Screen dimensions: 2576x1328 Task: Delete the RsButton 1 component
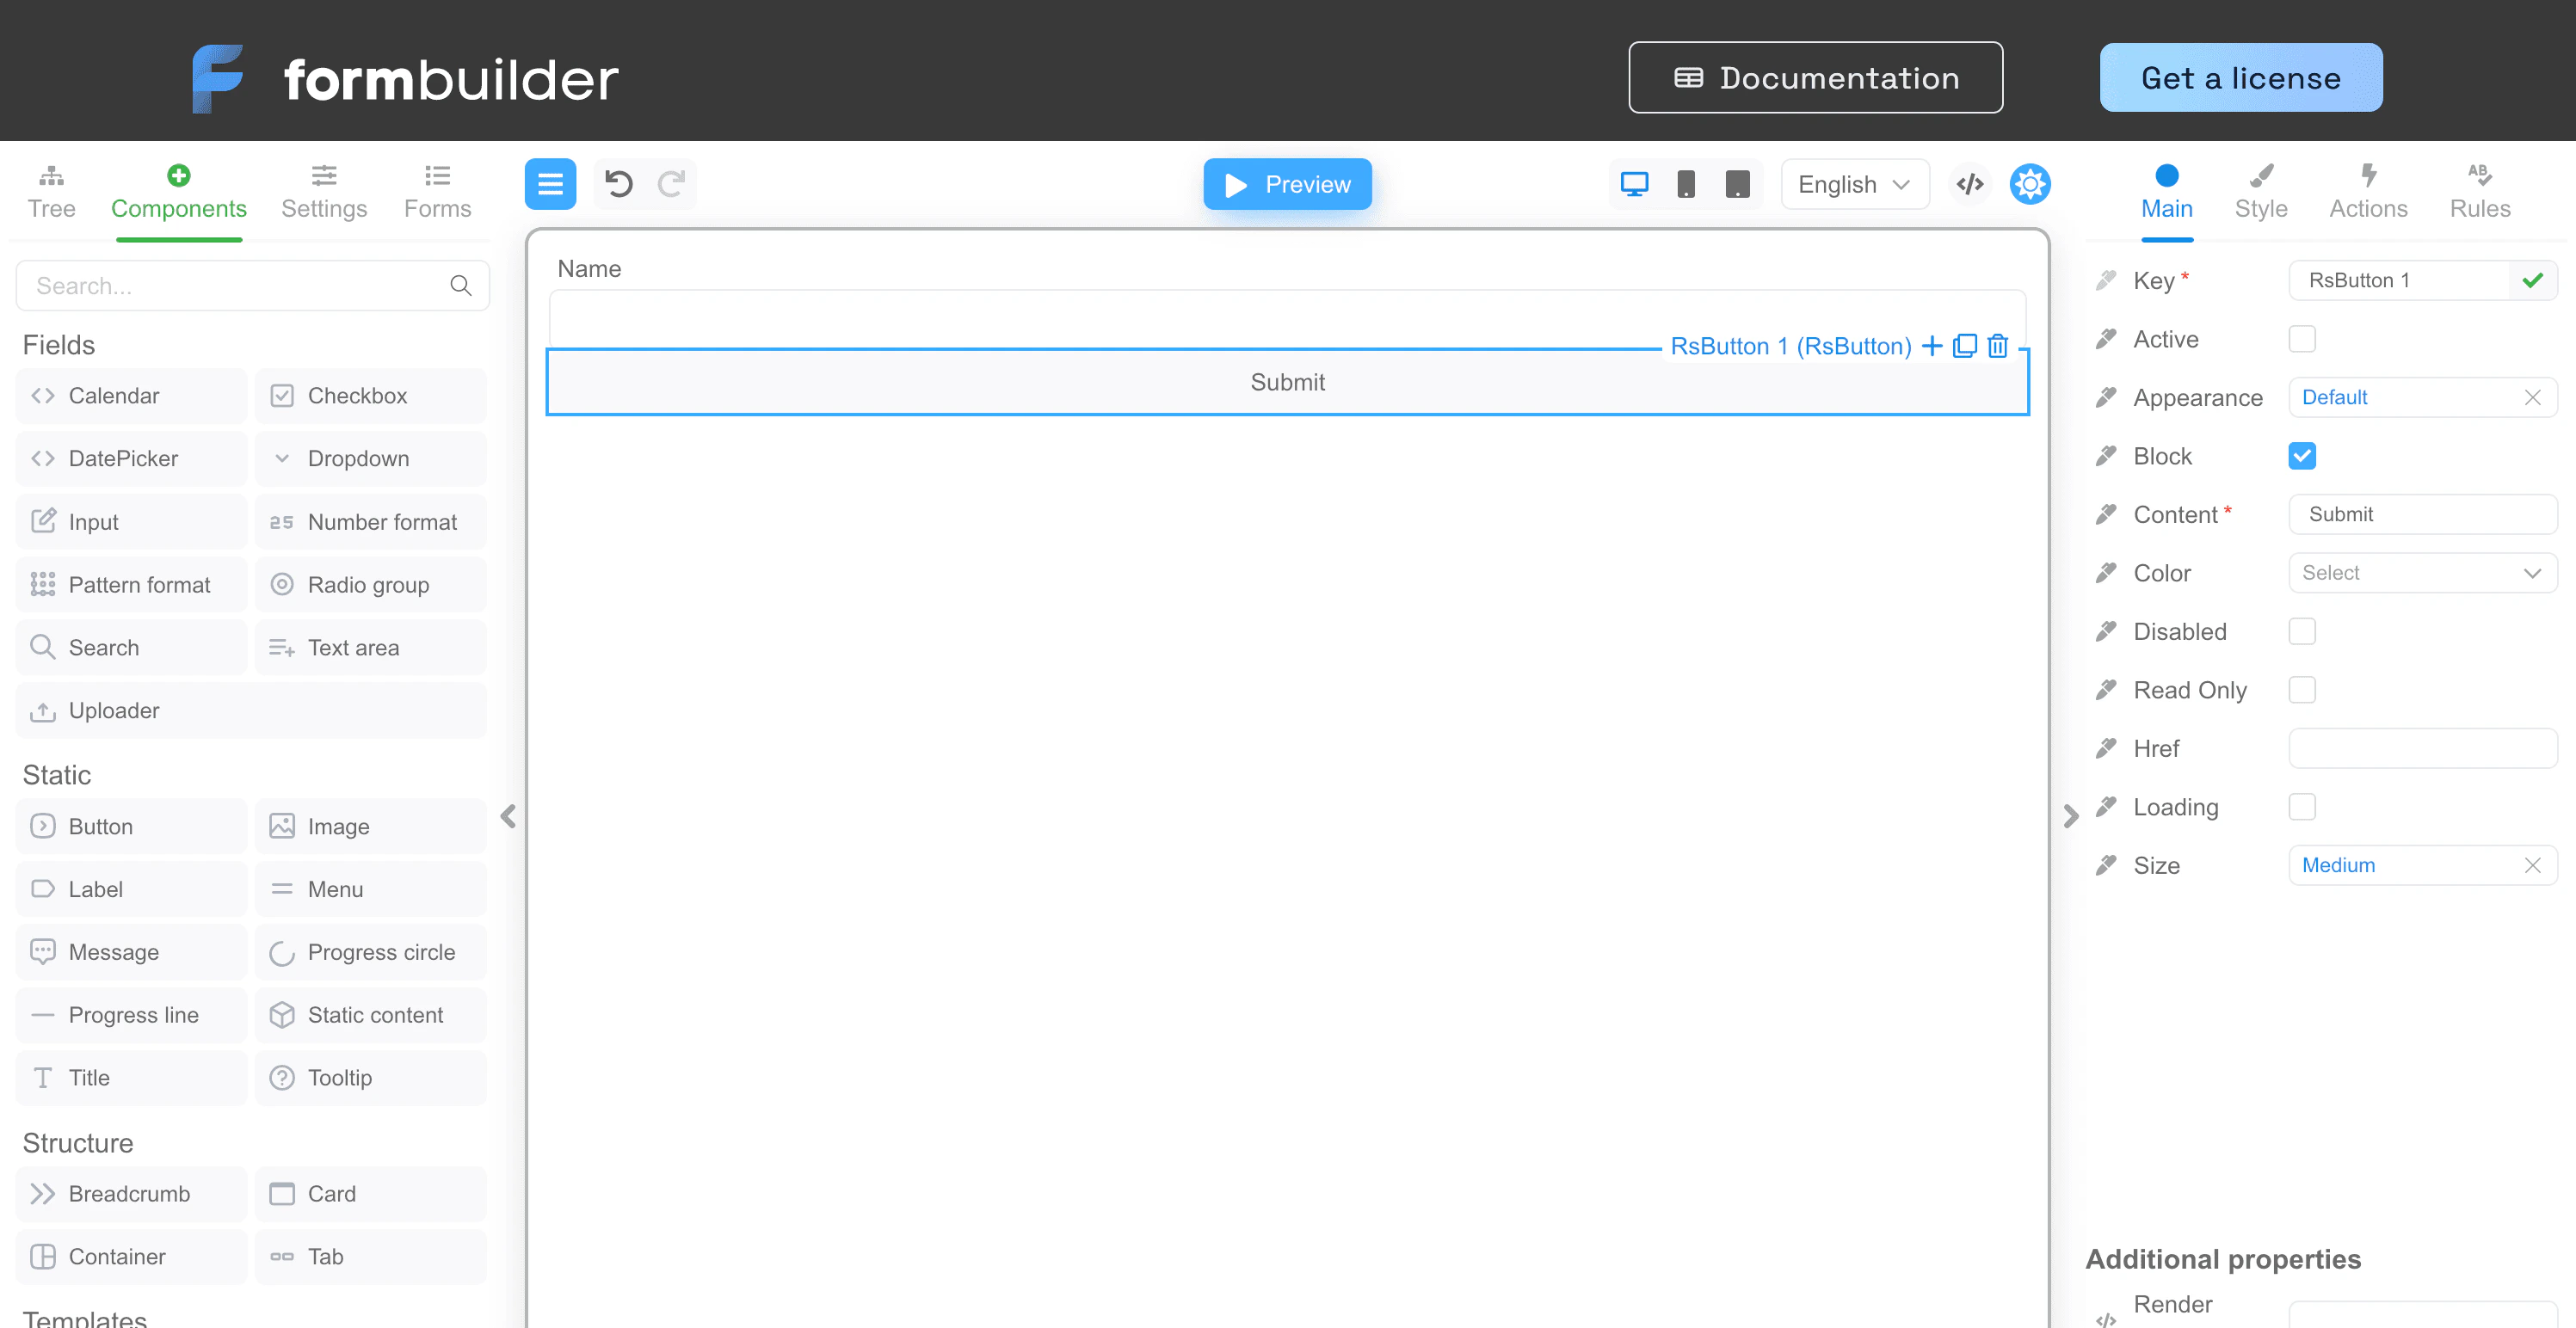[x=1997, y=346]
